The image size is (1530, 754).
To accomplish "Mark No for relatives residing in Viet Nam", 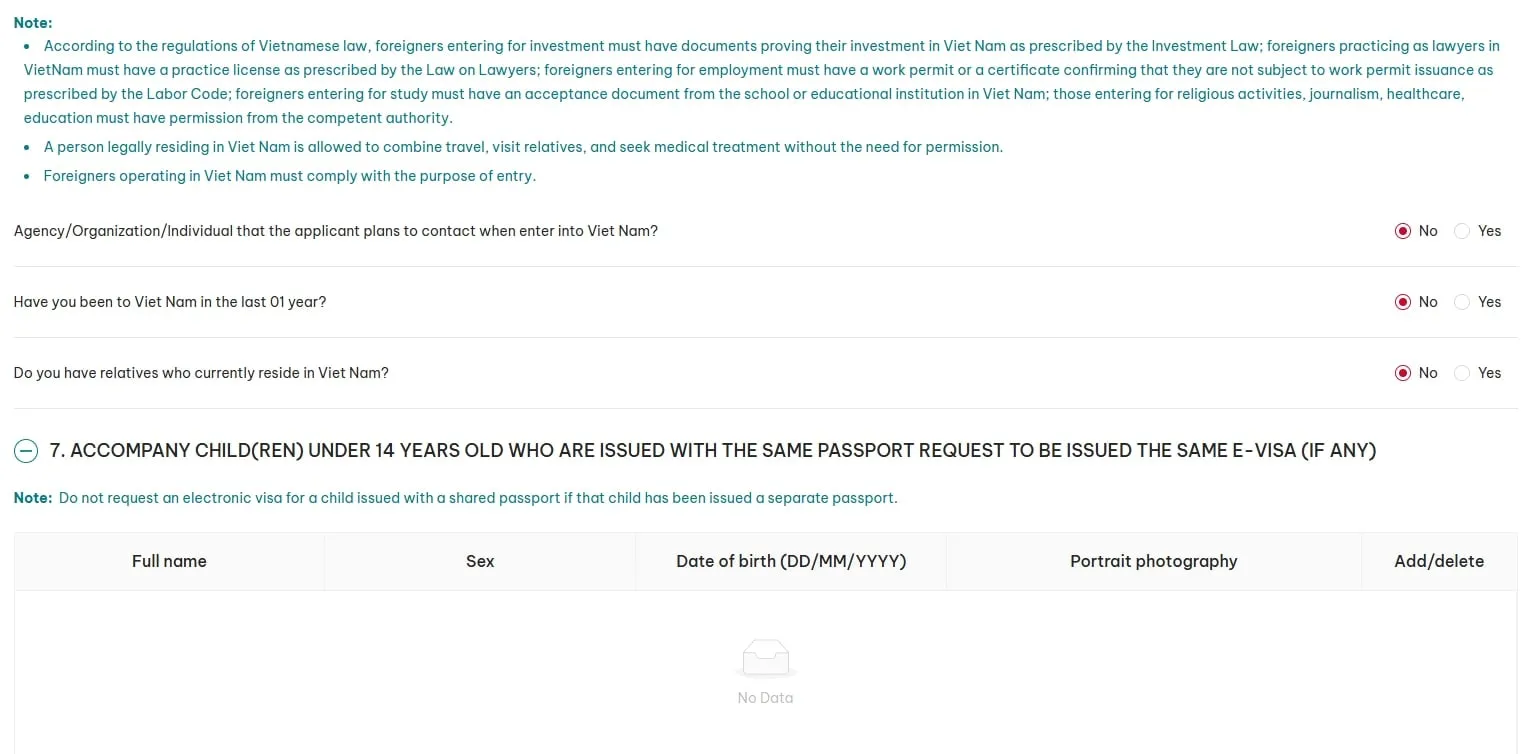I will (x=1402, y=373).
